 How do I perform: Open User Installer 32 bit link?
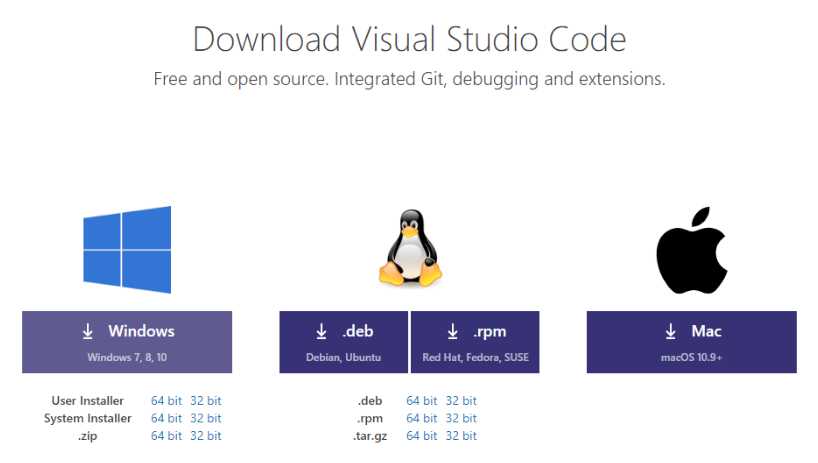tap(206, 400)
